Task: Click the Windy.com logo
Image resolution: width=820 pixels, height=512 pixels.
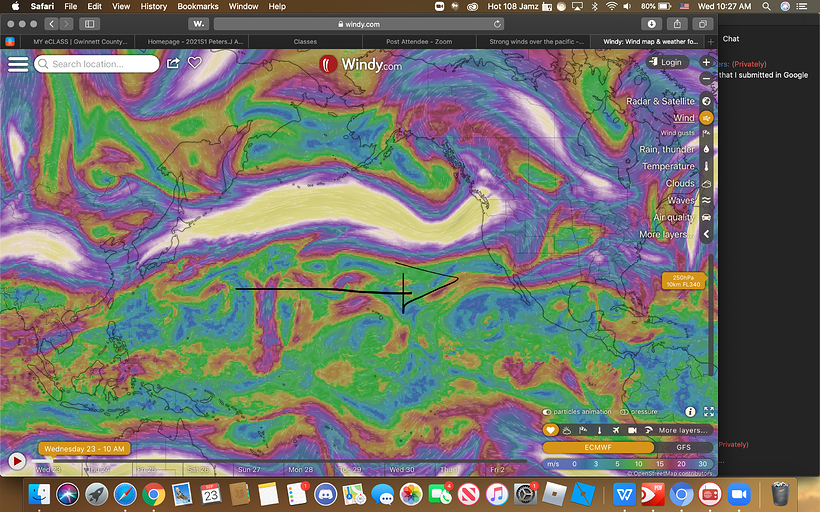Action: tap(360, 65)
